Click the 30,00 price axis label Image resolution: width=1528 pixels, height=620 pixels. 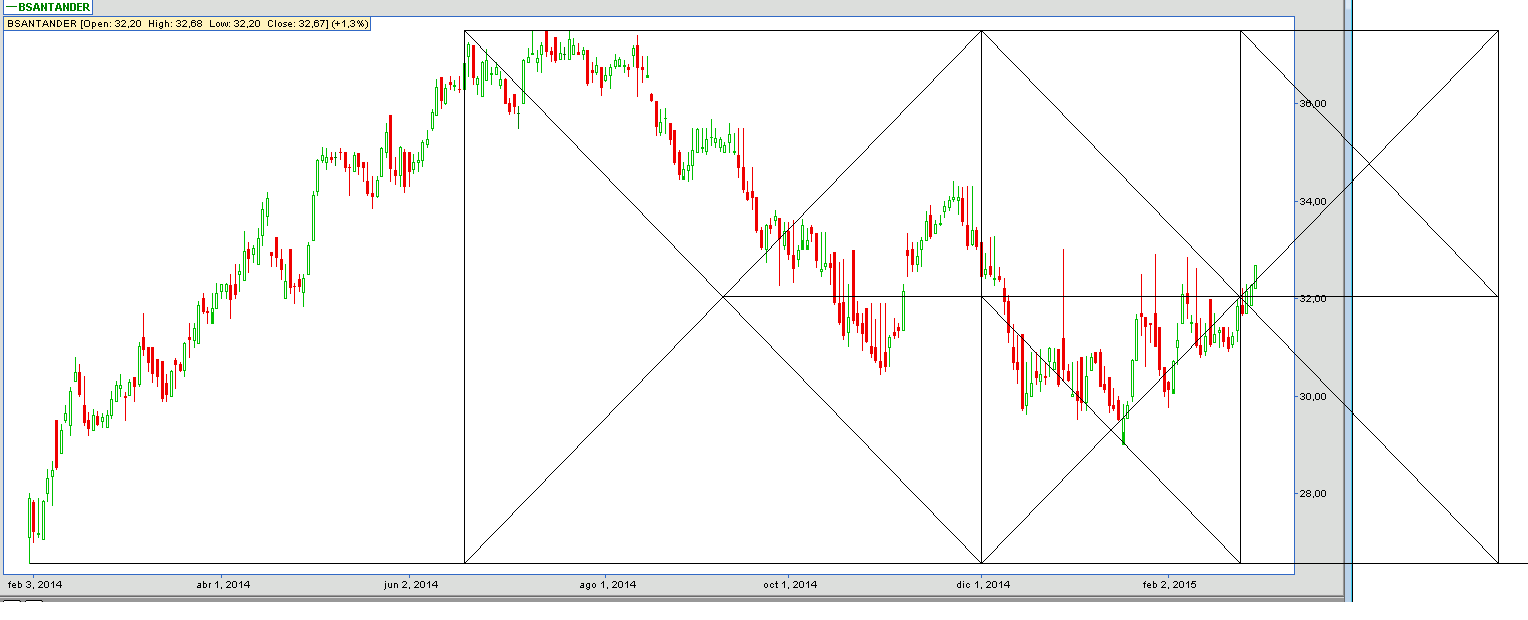click(1313, 396)
